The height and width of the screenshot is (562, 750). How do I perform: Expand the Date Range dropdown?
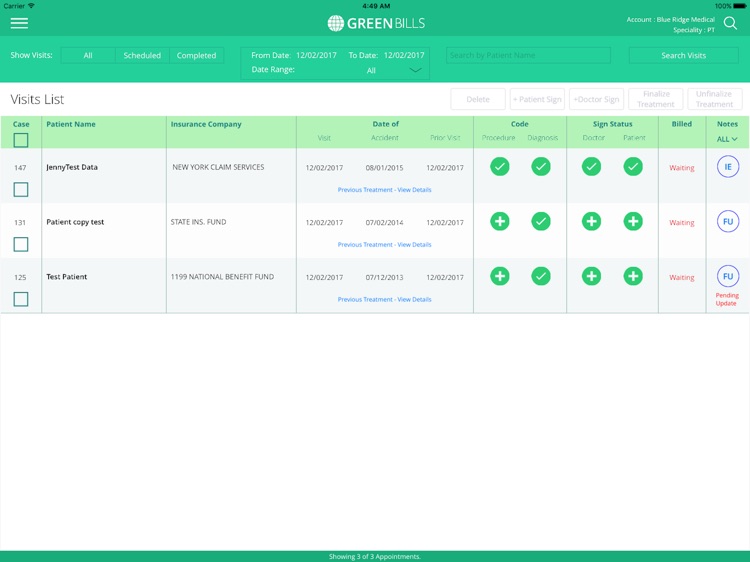(x=415, y=70)
